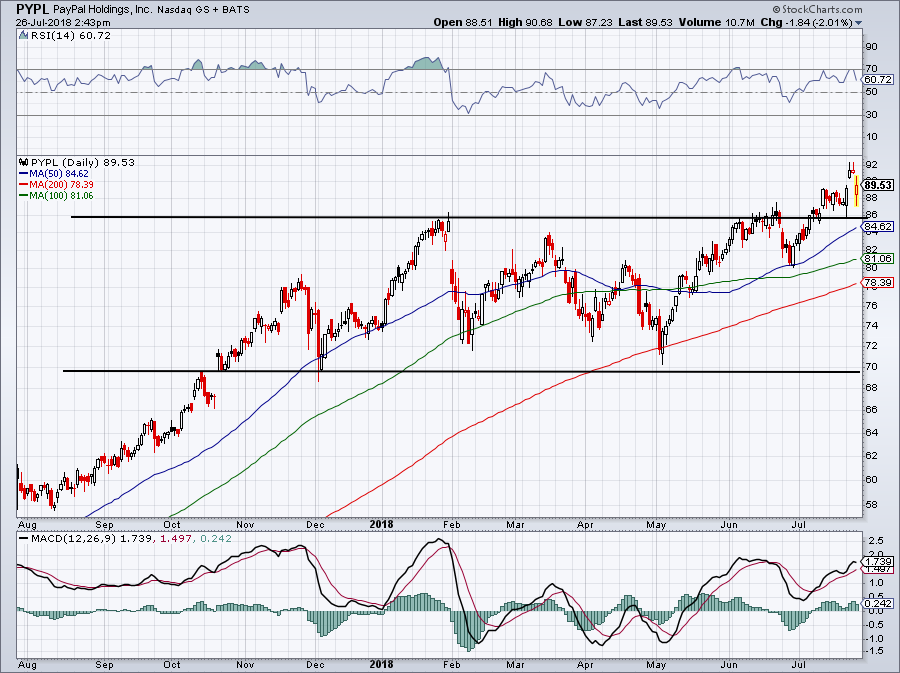
Task: Click the boxed 60.72 RSI value tag
Action: tap(878, 80)
